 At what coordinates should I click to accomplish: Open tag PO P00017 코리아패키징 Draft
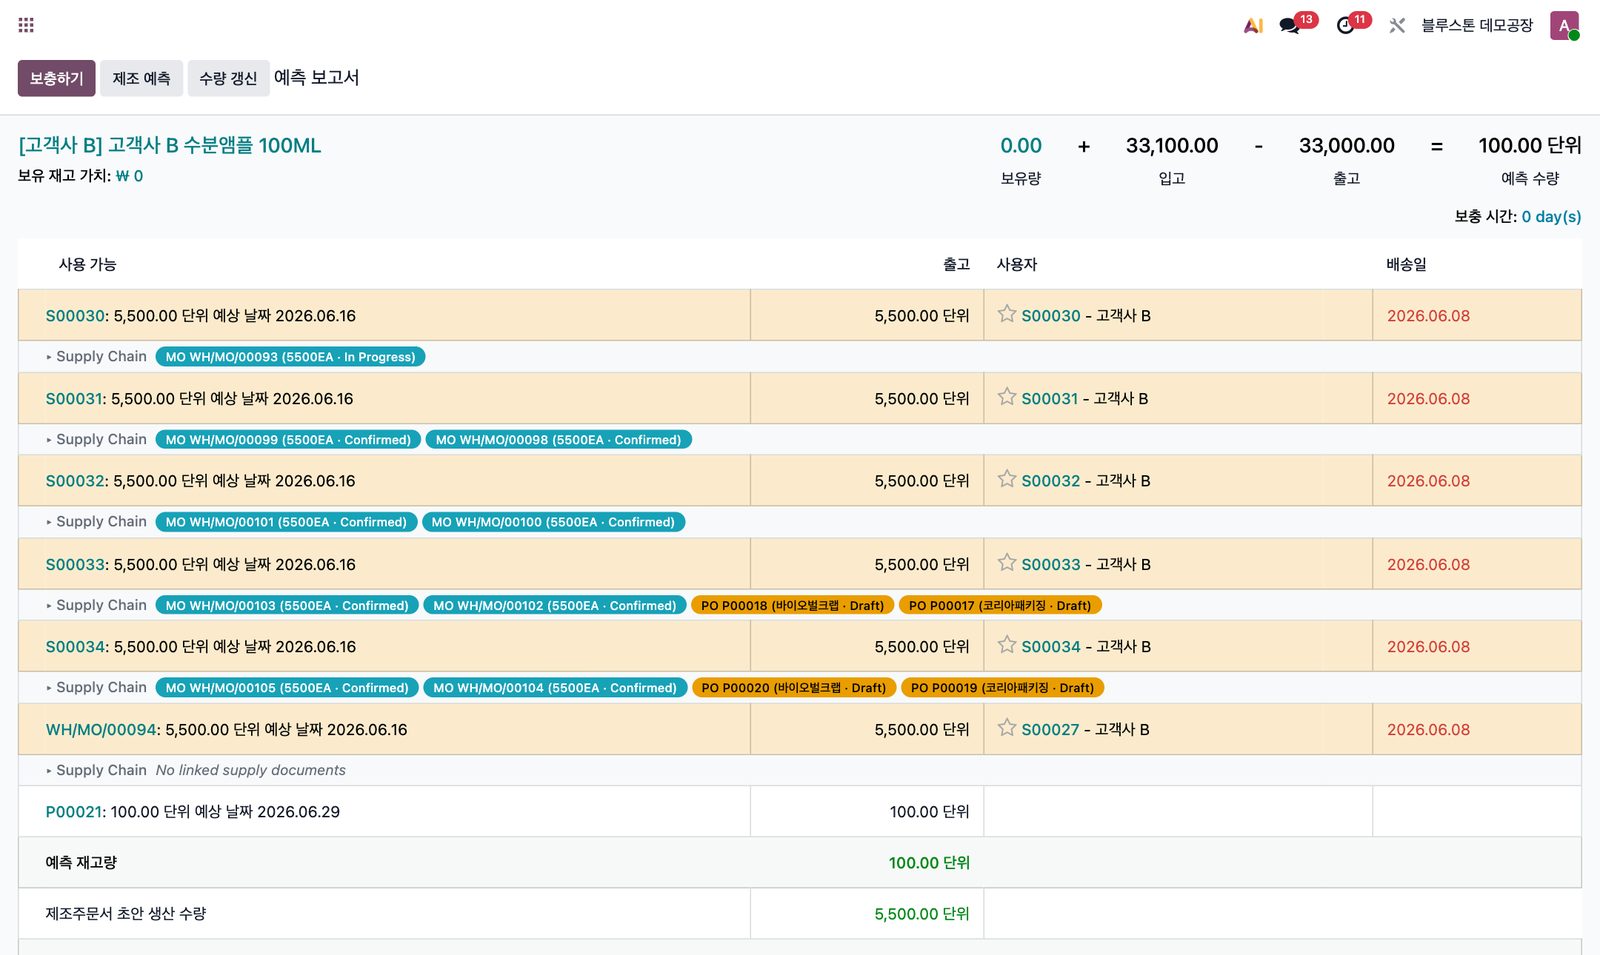coord(1000,606)
